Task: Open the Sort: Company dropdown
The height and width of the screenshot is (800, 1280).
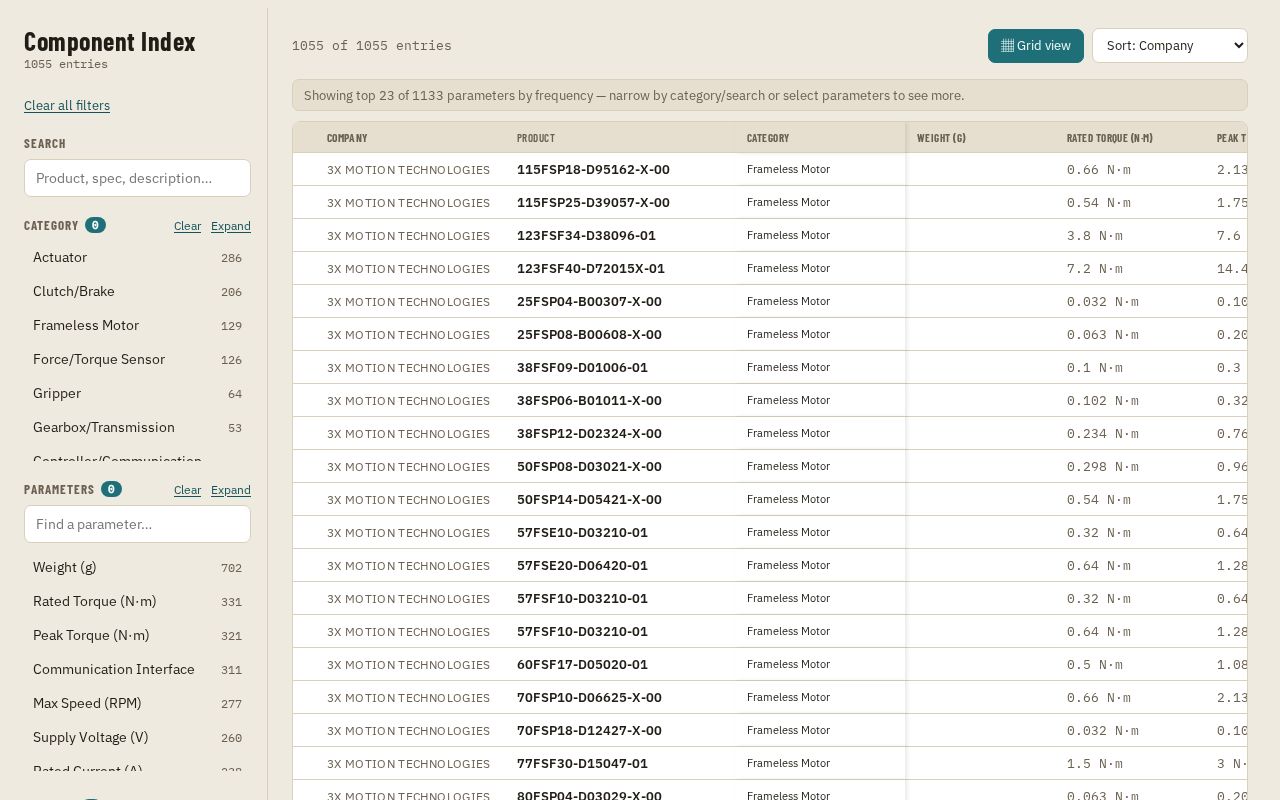Action: pos(1170,46)
